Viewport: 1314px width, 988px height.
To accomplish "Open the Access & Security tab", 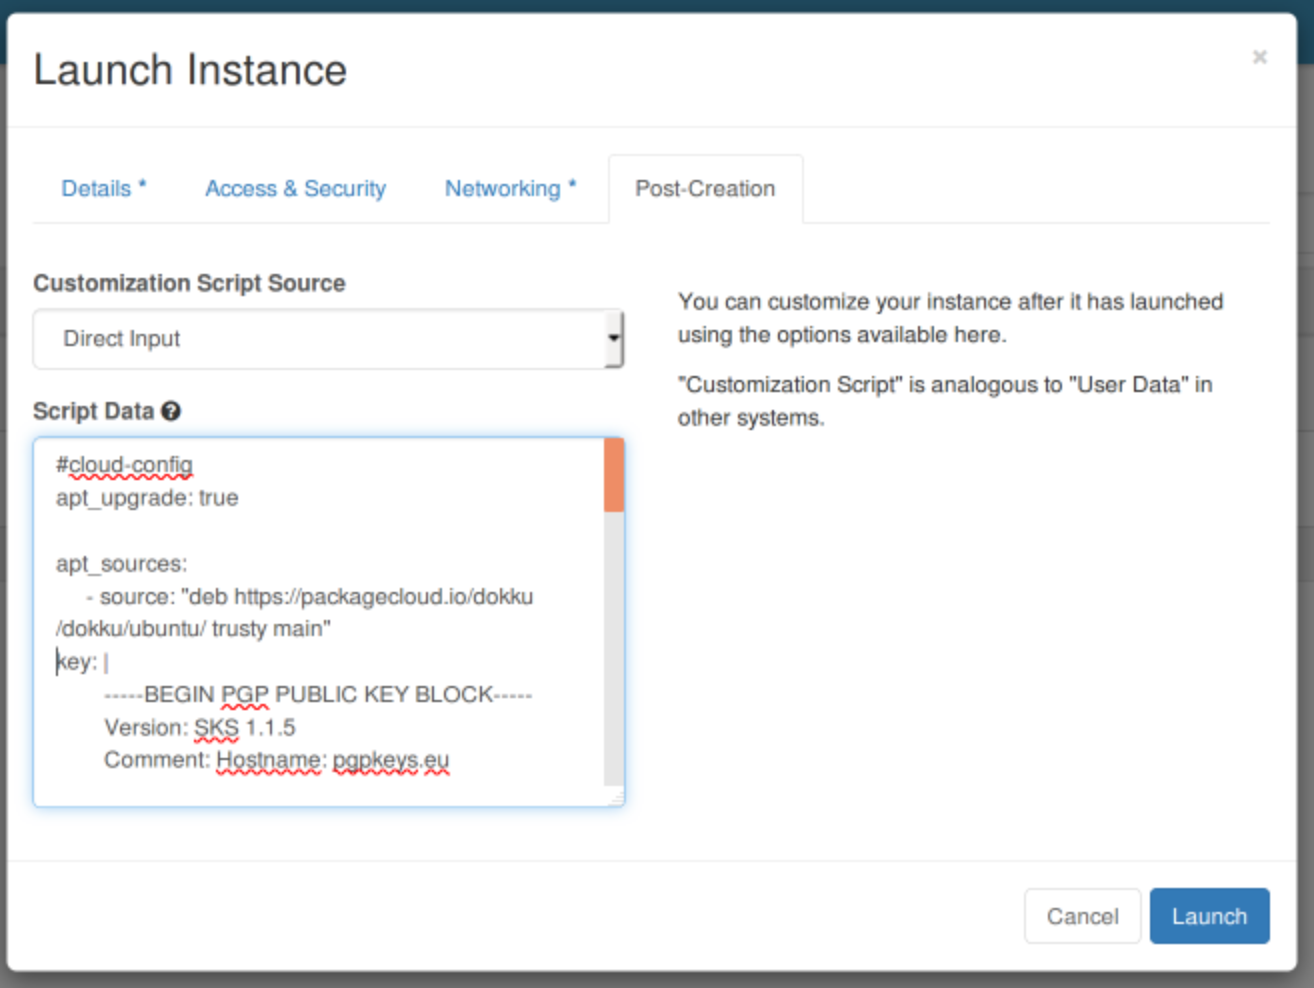I will 295,188.
